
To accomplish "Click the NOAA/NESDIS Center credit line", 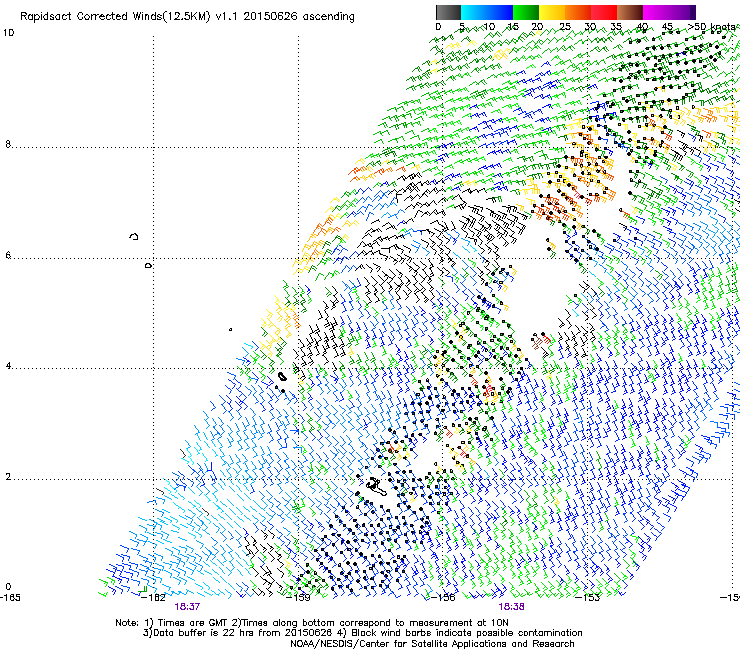I will pos(432,644).
